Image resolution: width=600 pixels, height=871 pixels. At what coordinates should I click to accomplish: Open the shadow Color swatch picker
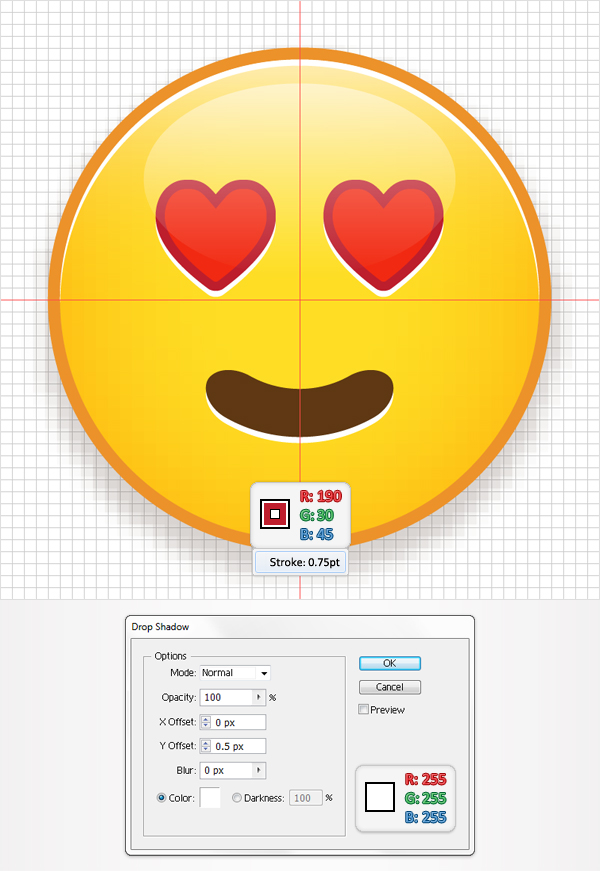(210, 798)
